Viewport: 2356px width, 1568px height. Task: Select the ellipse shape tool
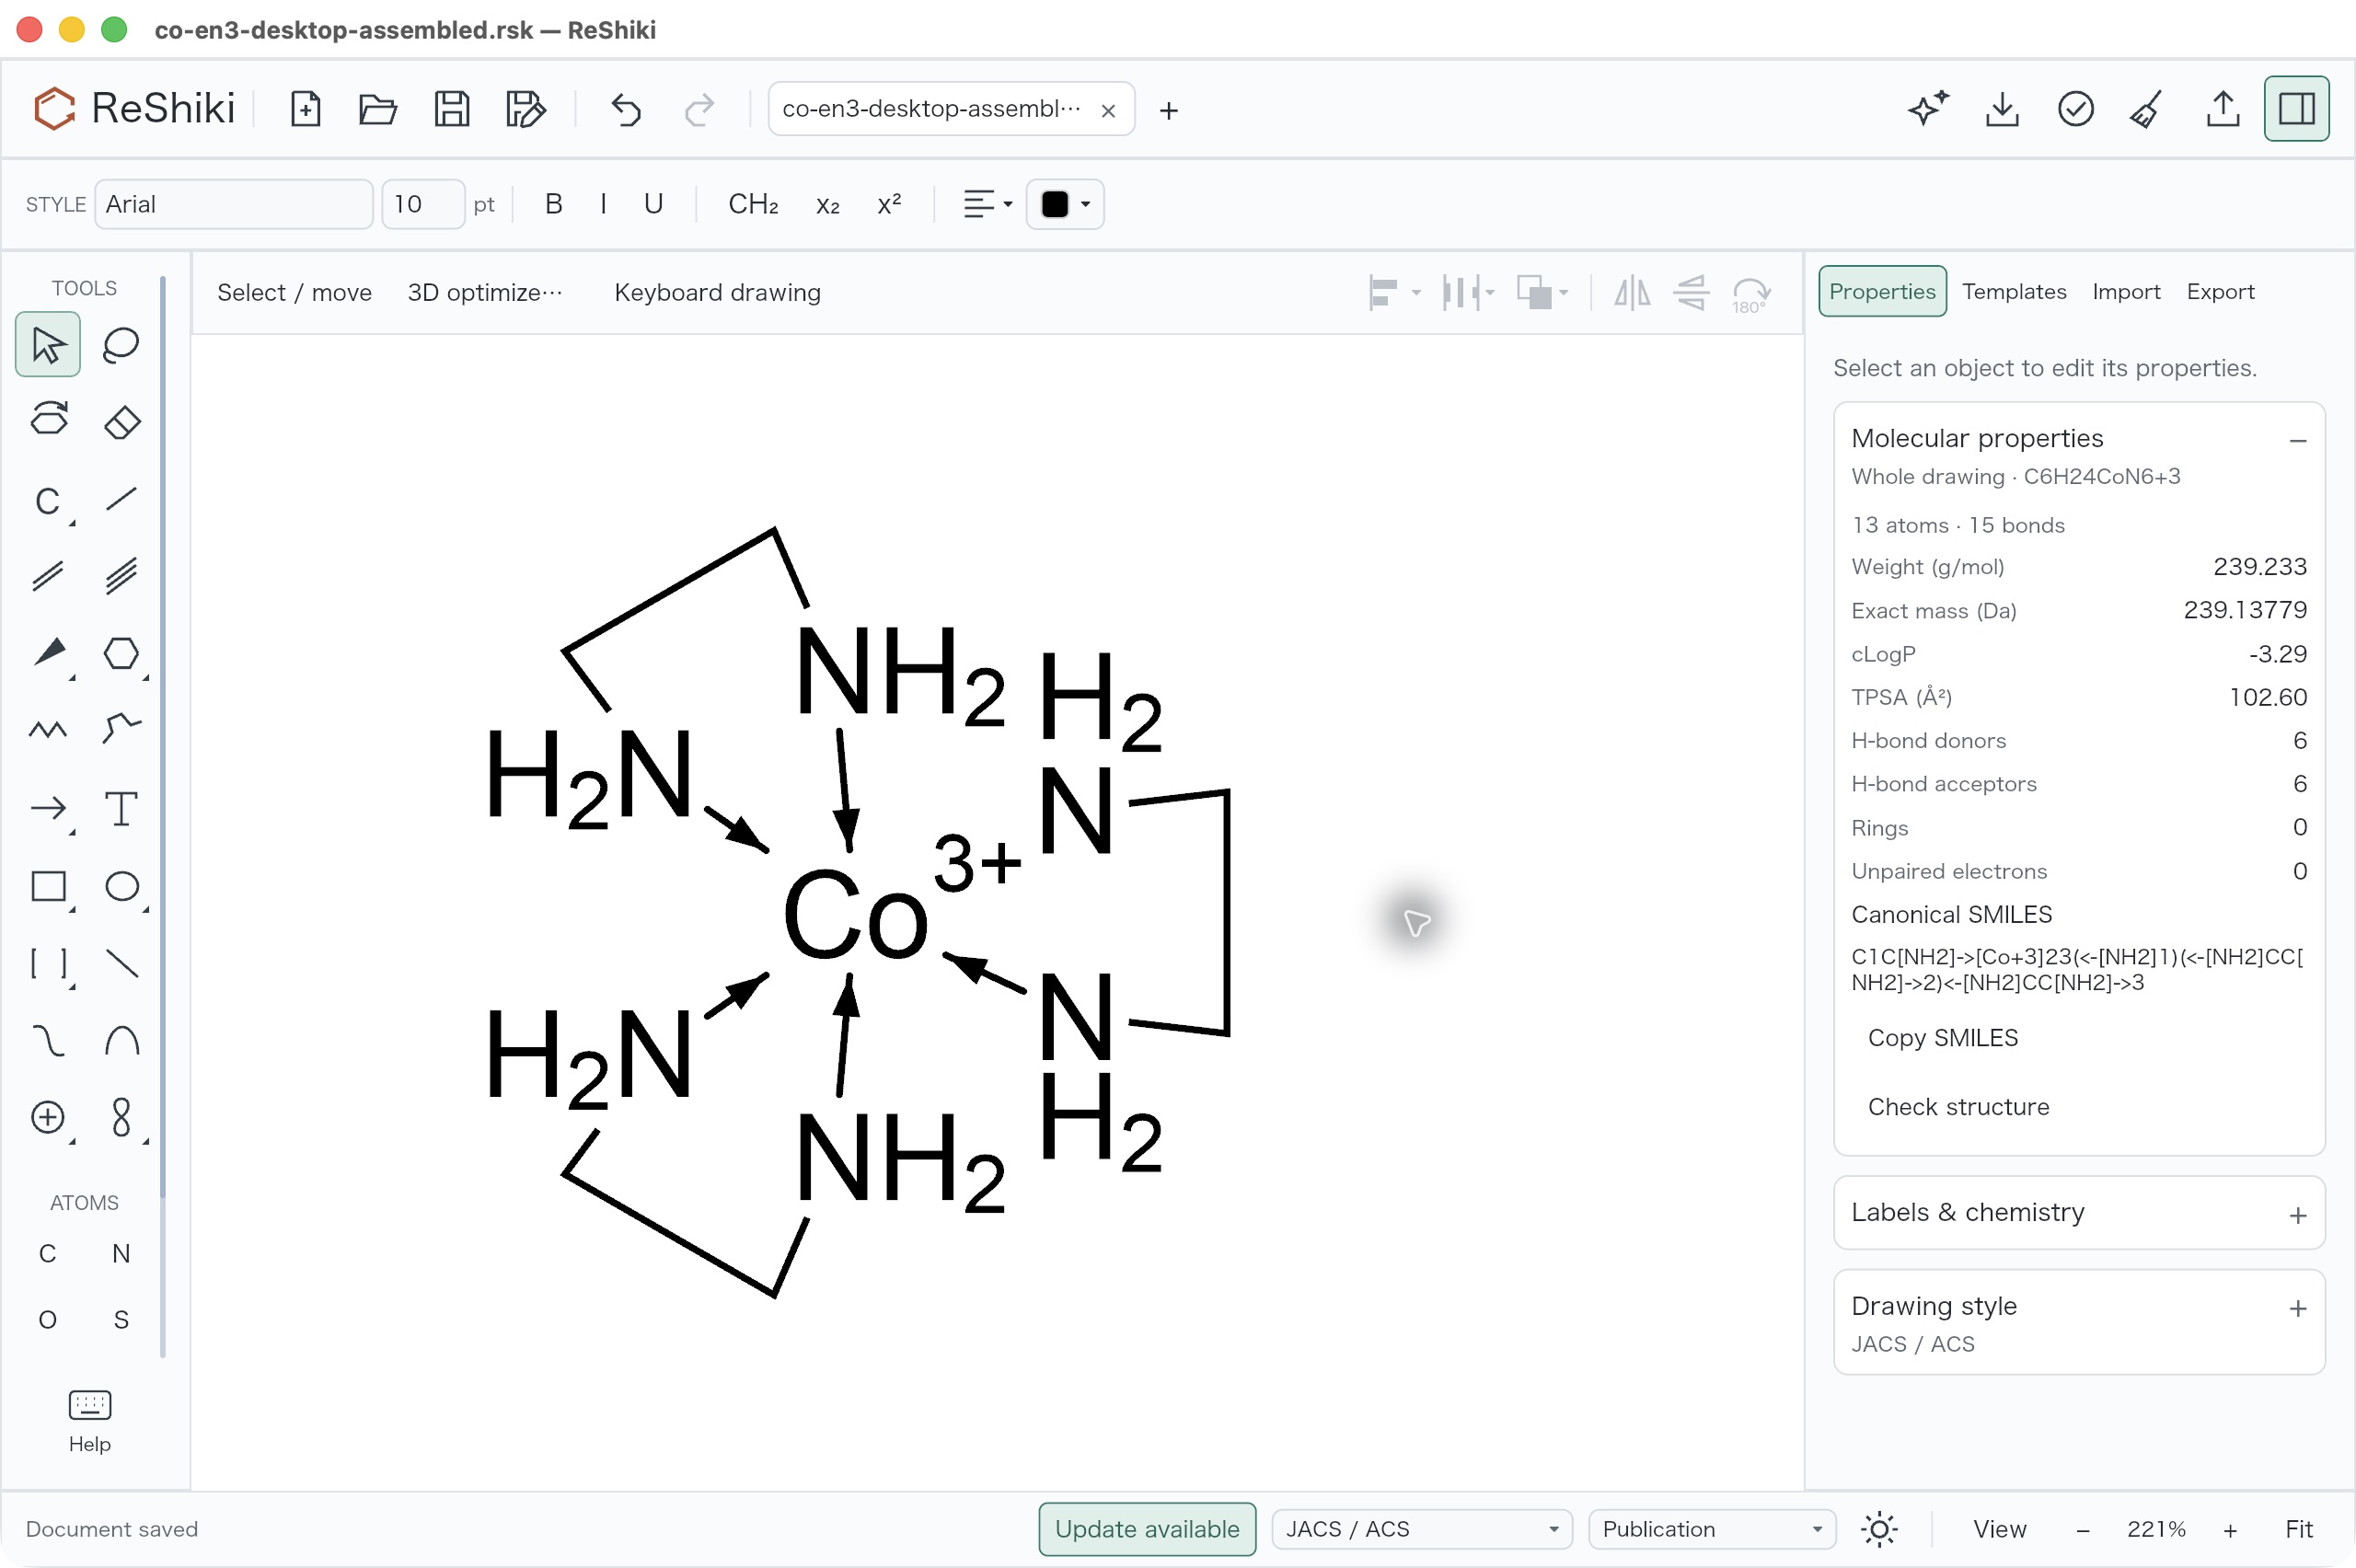pyautogui.click(x=121, y=886)
